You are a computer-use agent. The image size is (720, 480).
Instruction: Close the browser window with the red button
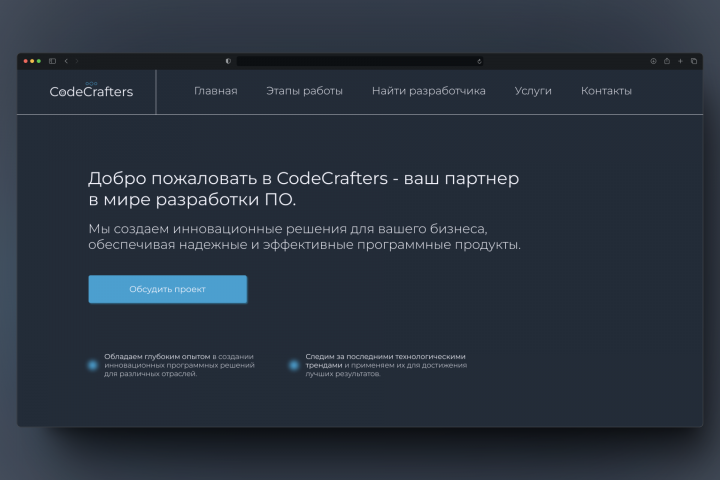26,61
